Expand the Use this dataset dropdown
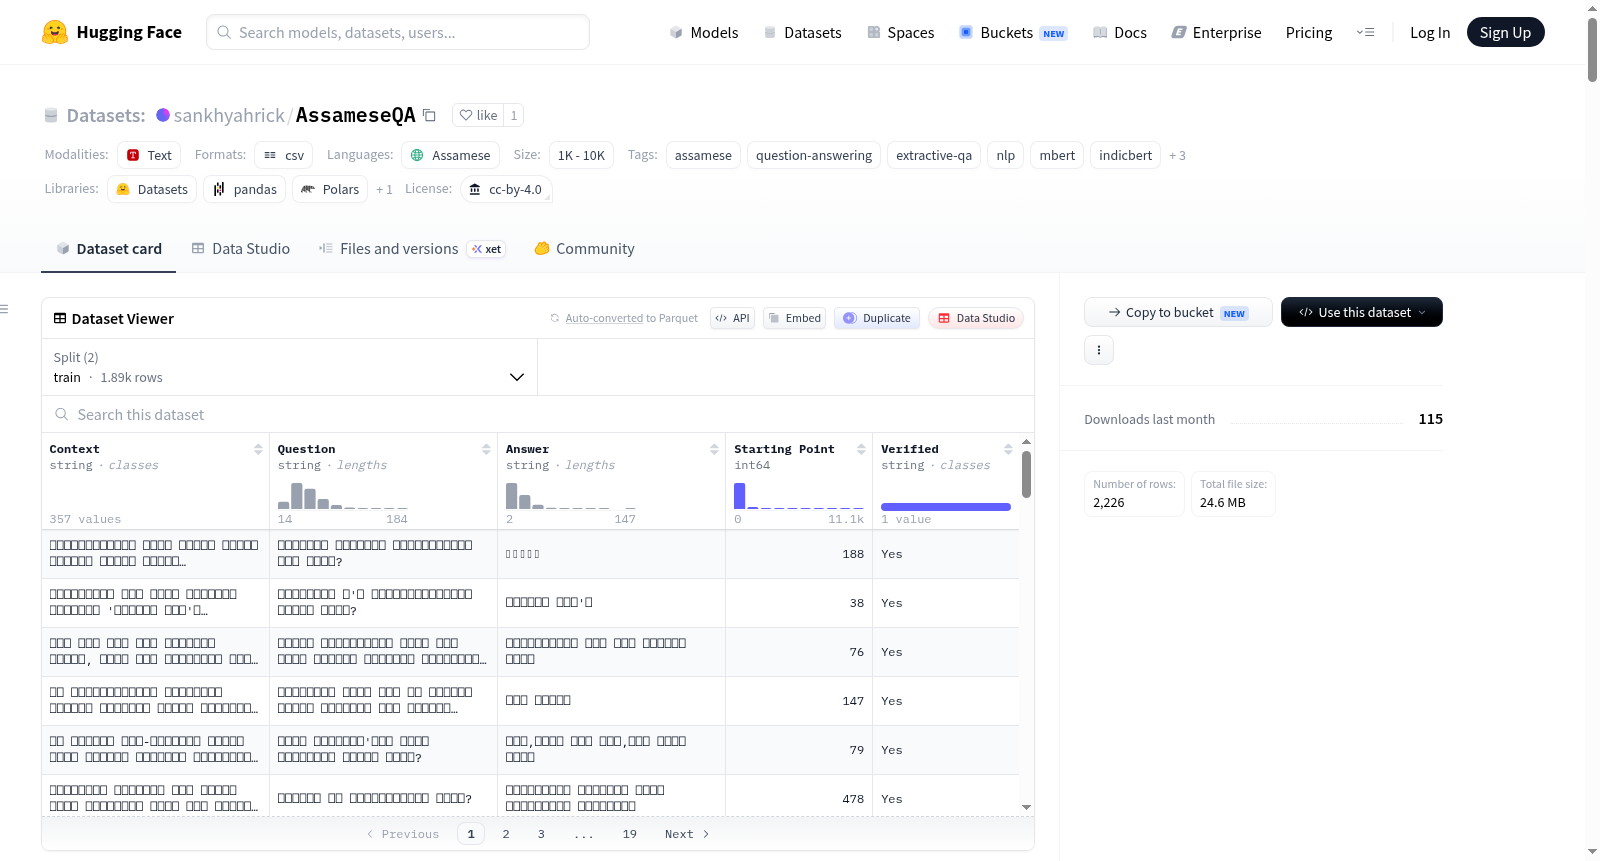 pyautogui.click(x=1362, y=312)
